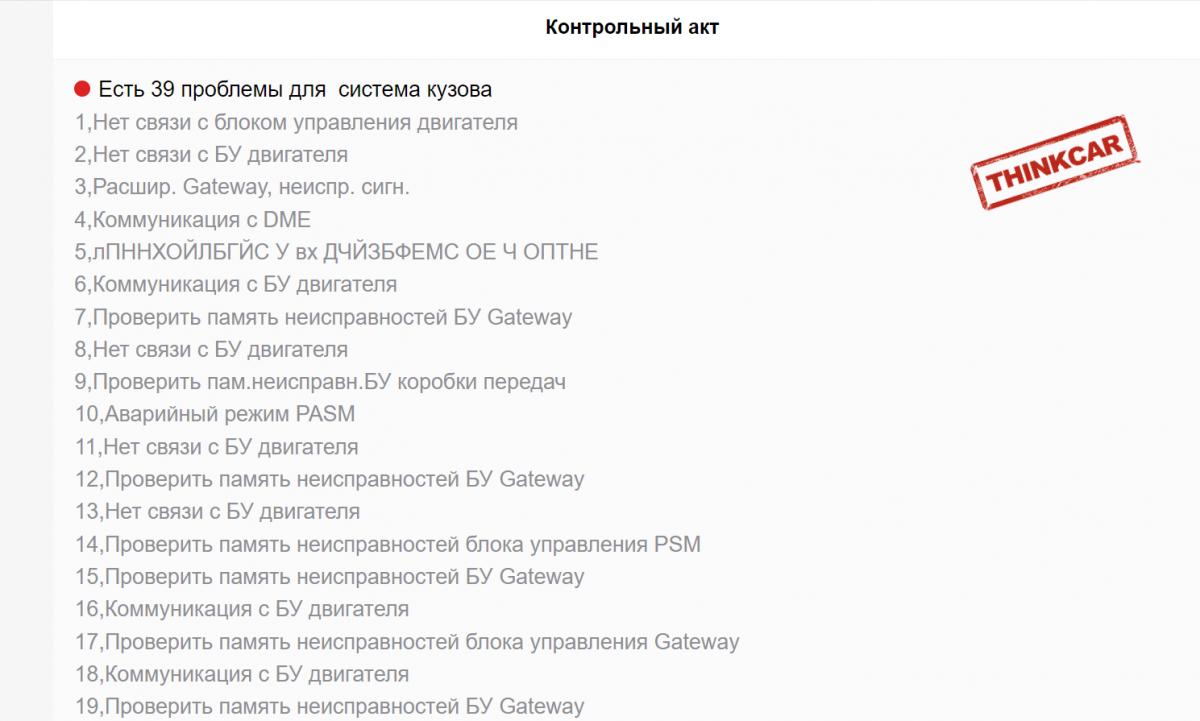Click item 10 "Аварийный режим PASM"
This screenshot has width=1200, height=721.
(x=215, y=414)
